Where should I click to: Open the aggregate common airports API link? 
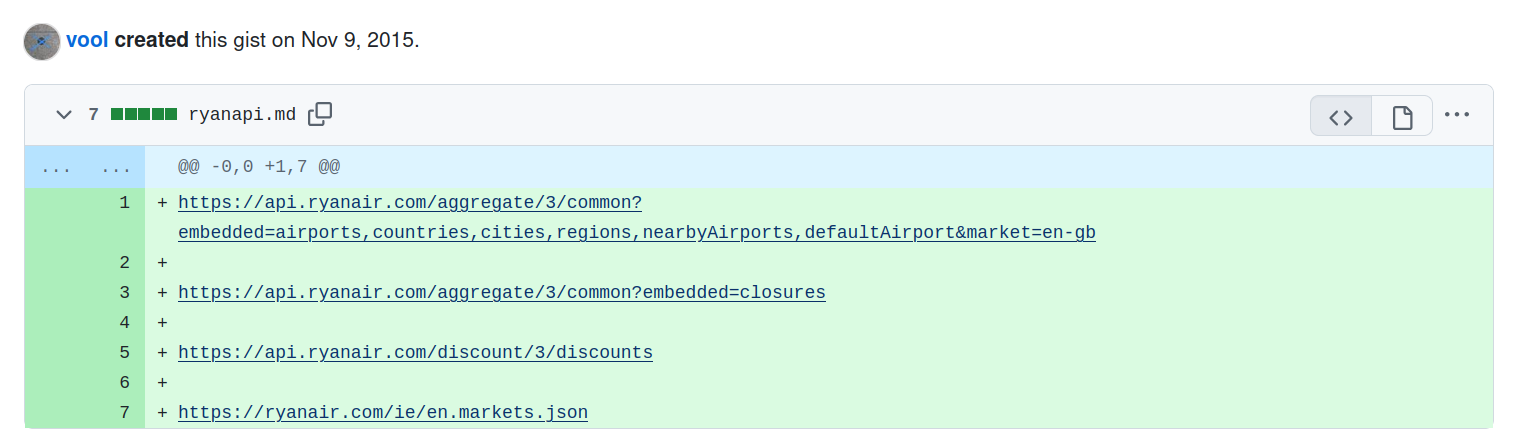point(409,203)
